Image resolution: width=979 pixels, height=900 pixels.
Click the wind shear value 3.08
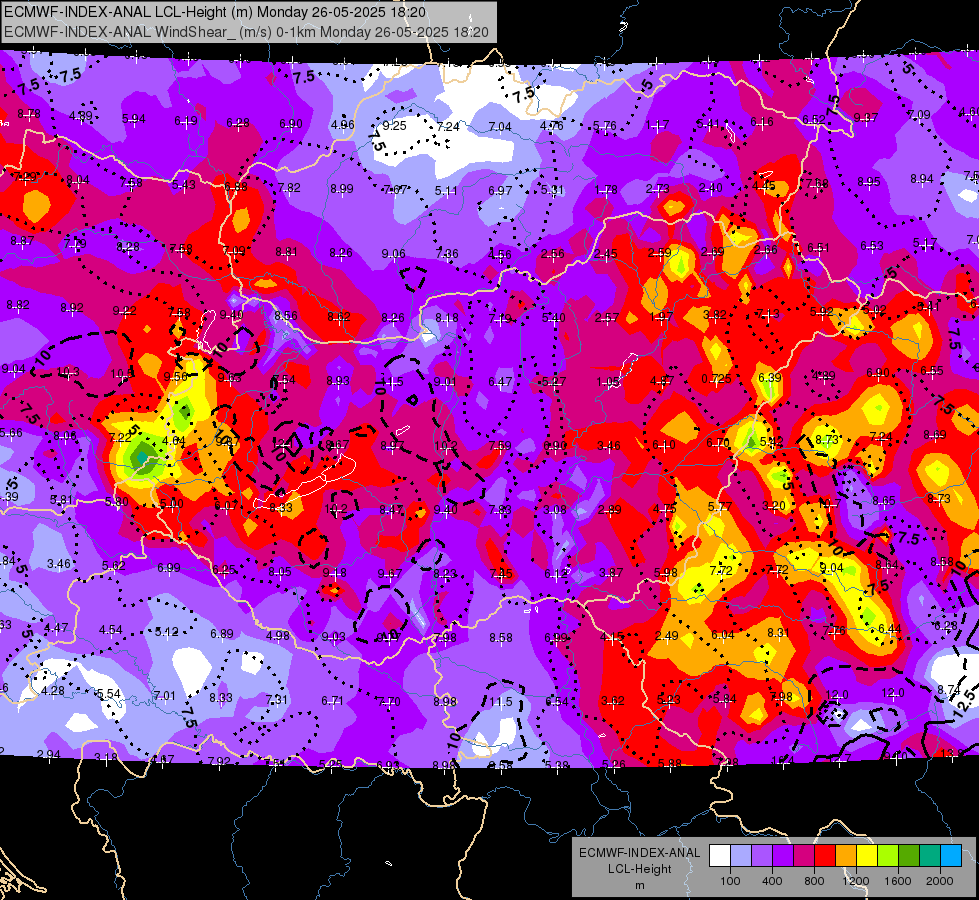(x=554, y=510)
